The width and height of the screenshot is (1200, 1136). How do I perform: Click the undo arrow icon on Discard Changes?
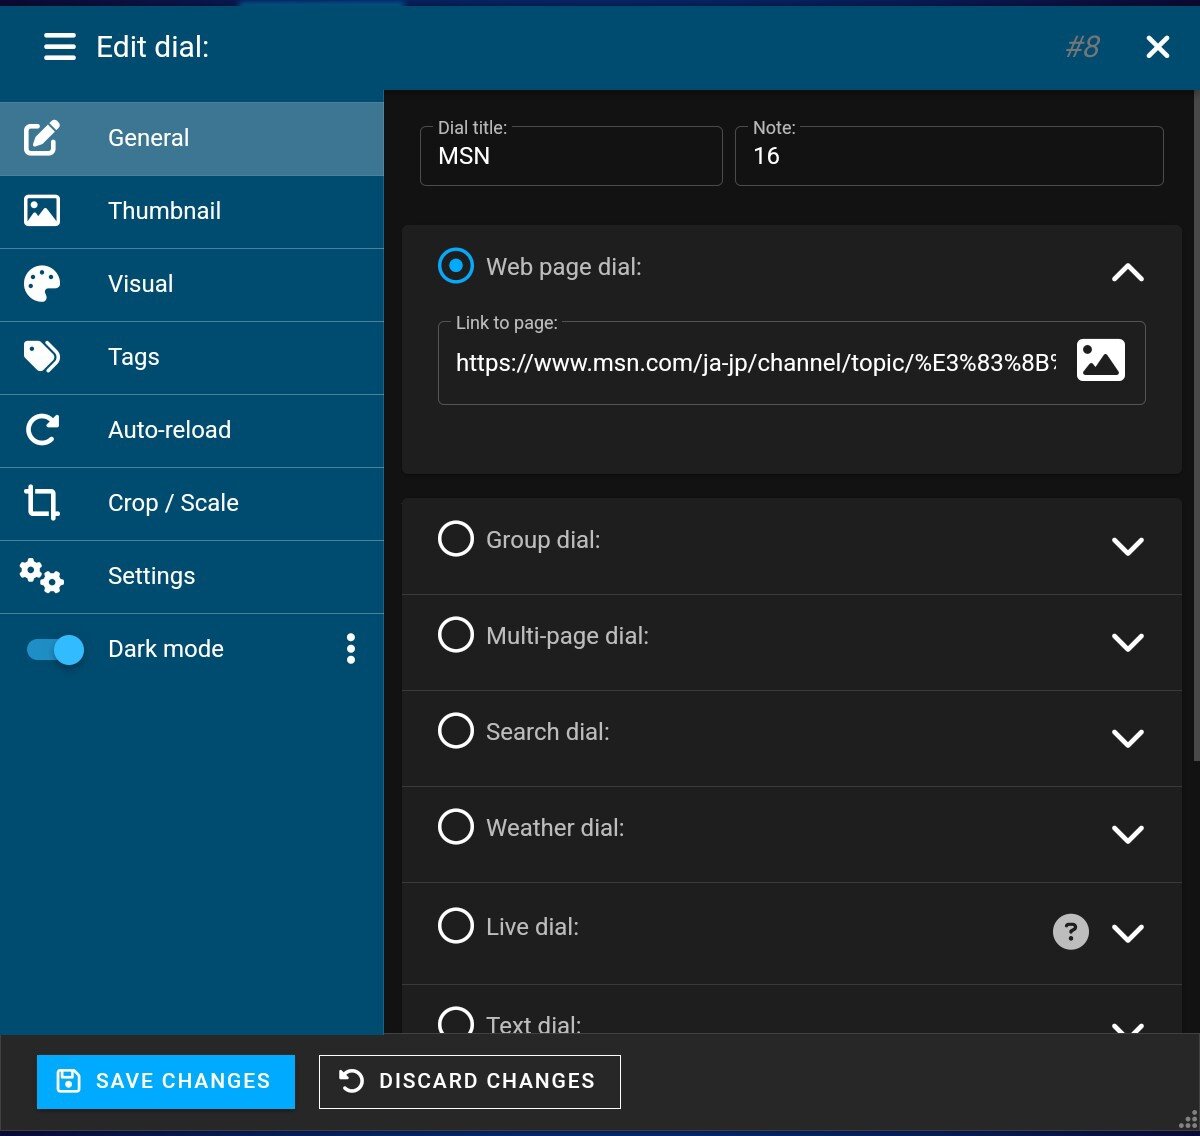[x=351, y=1081]
